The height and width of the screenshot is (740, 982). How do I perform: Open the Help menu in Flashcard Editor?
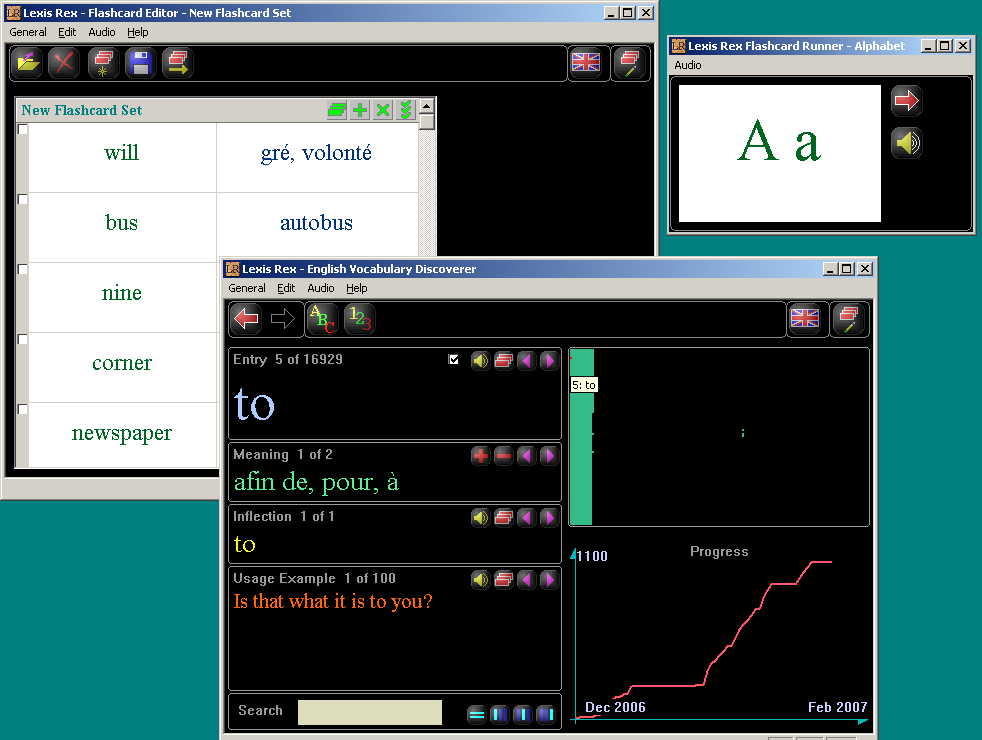click(x=138, y=32)
